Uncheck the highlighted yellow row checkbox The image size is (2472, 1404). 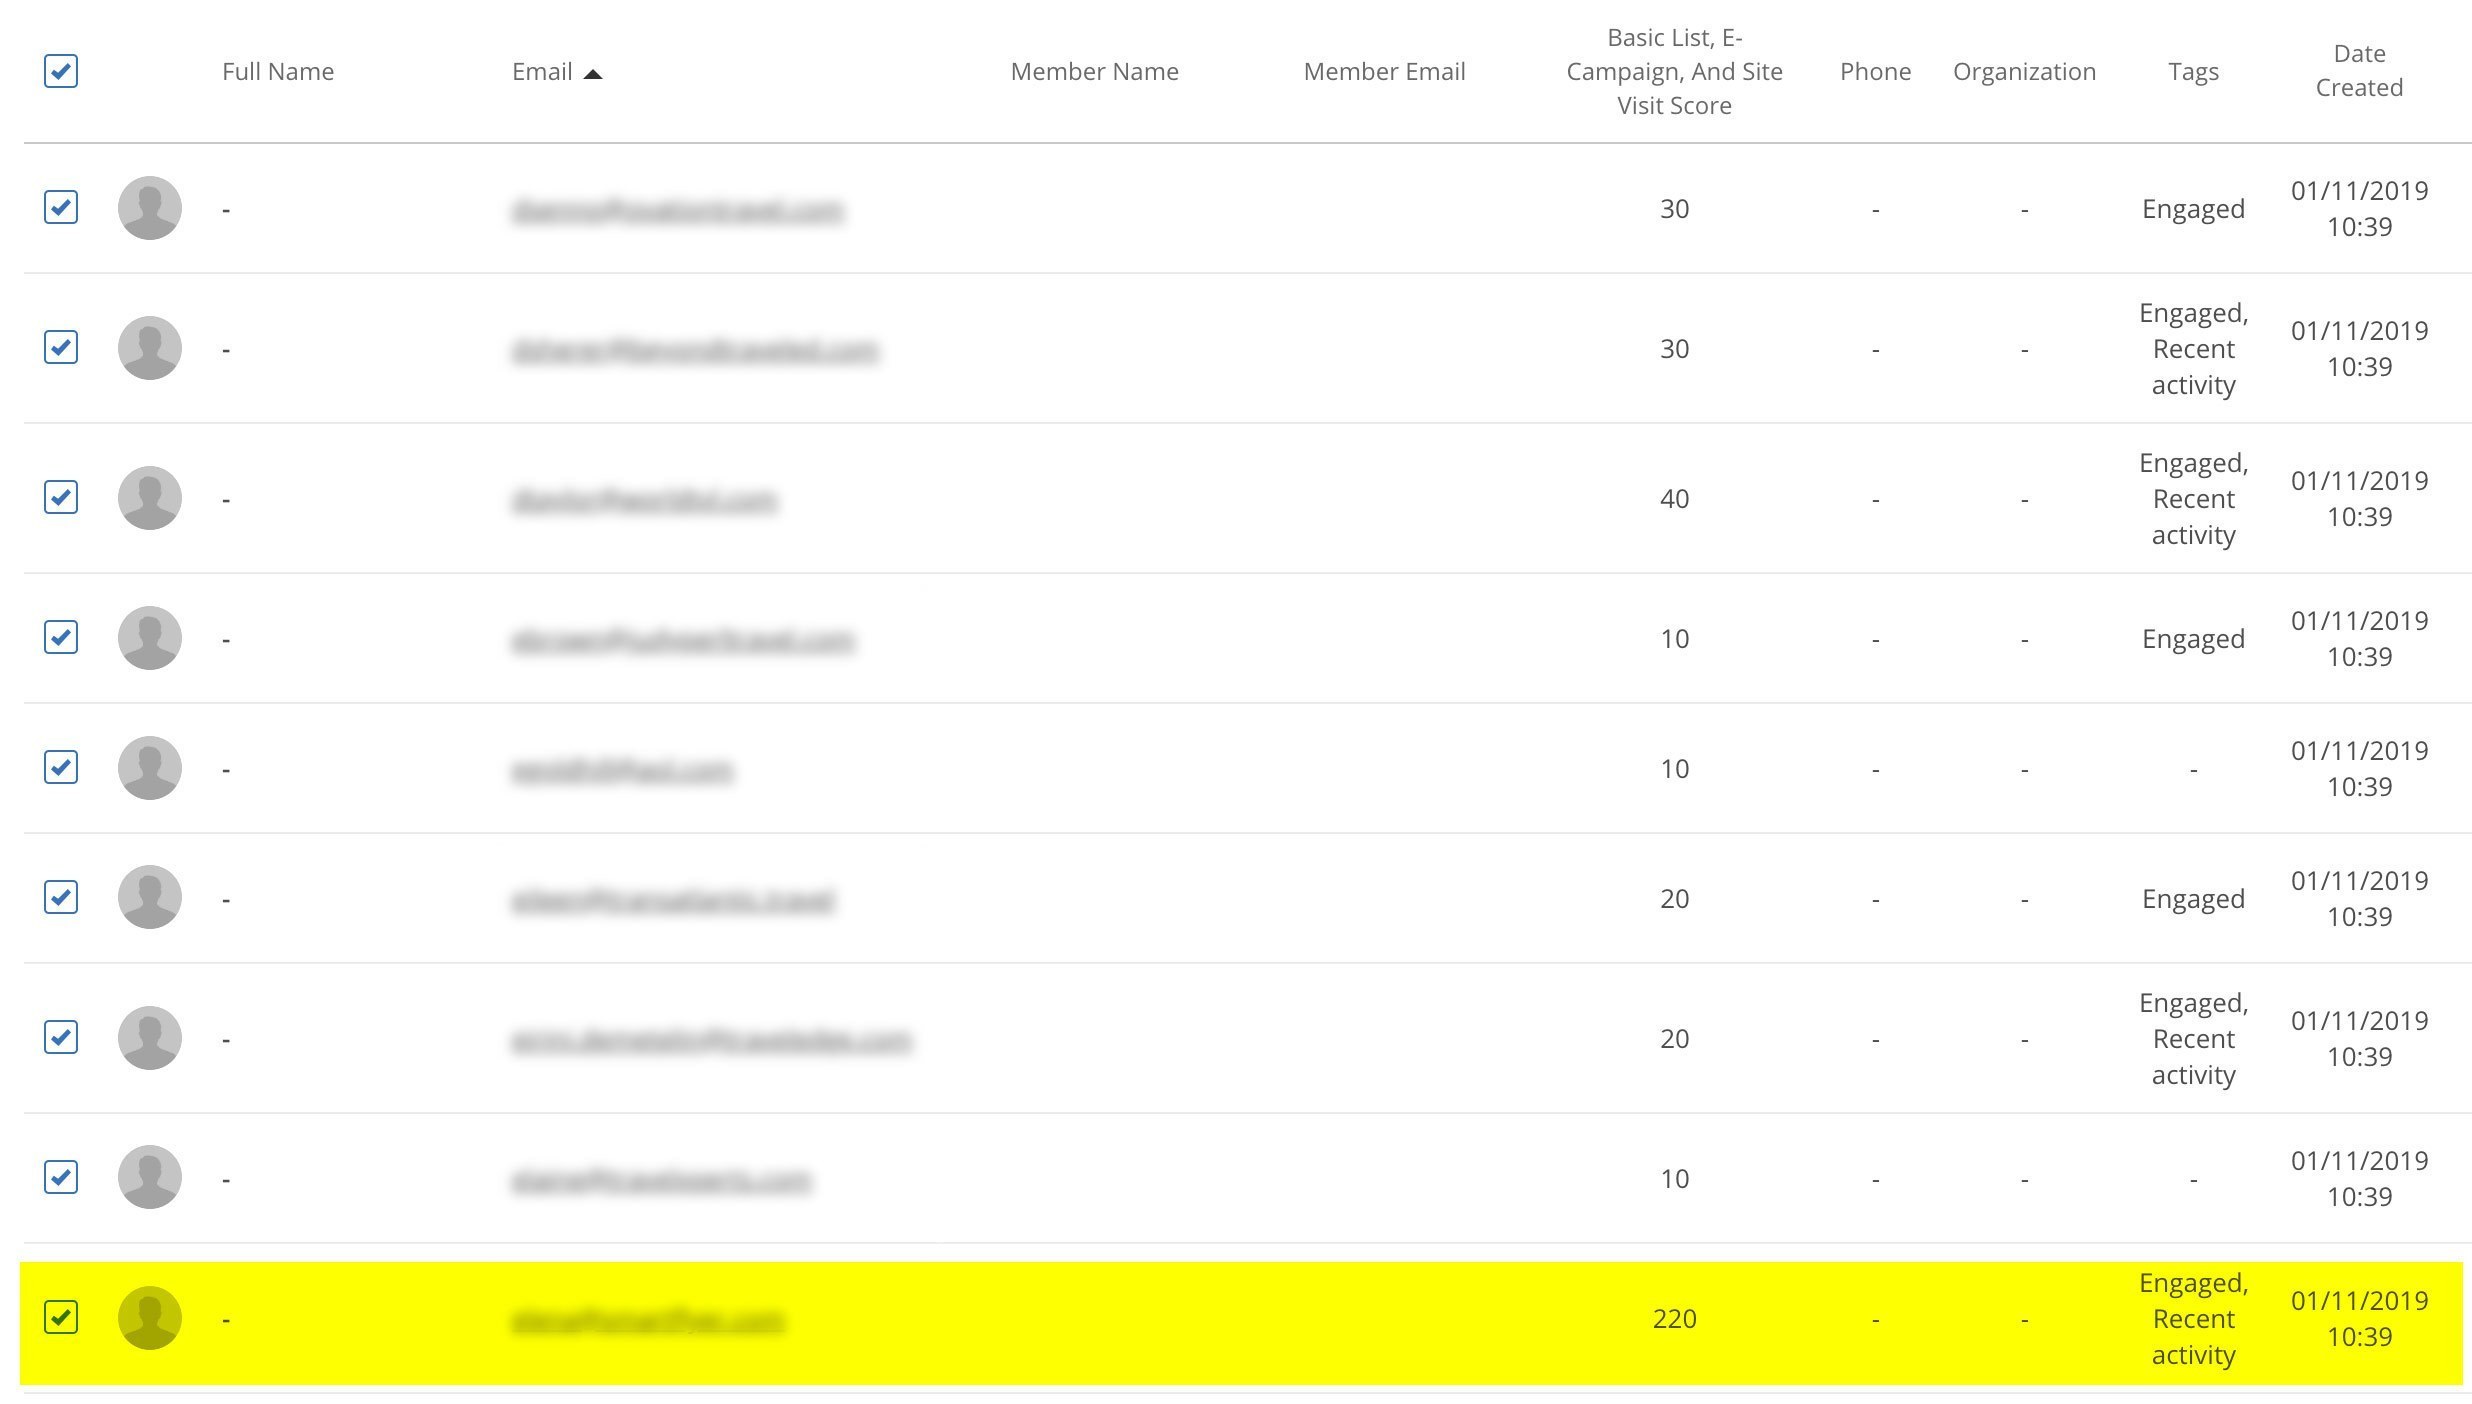[x=61, y=1317]
